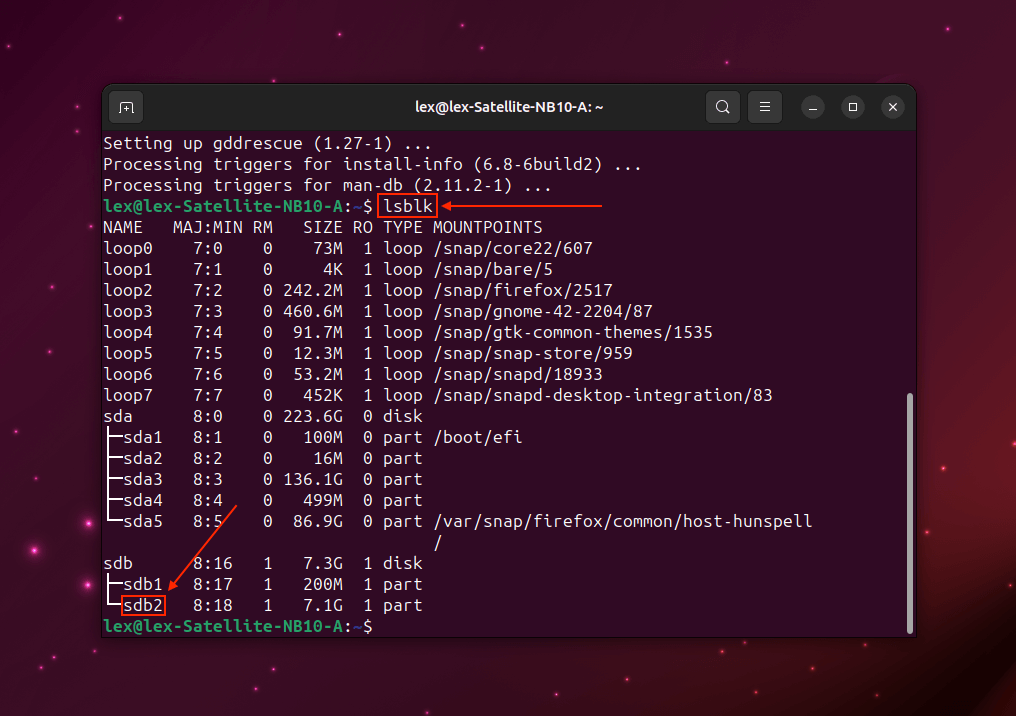1016x716 pixels.
Task: Click the SIZE column header
Action: [323, 227]
